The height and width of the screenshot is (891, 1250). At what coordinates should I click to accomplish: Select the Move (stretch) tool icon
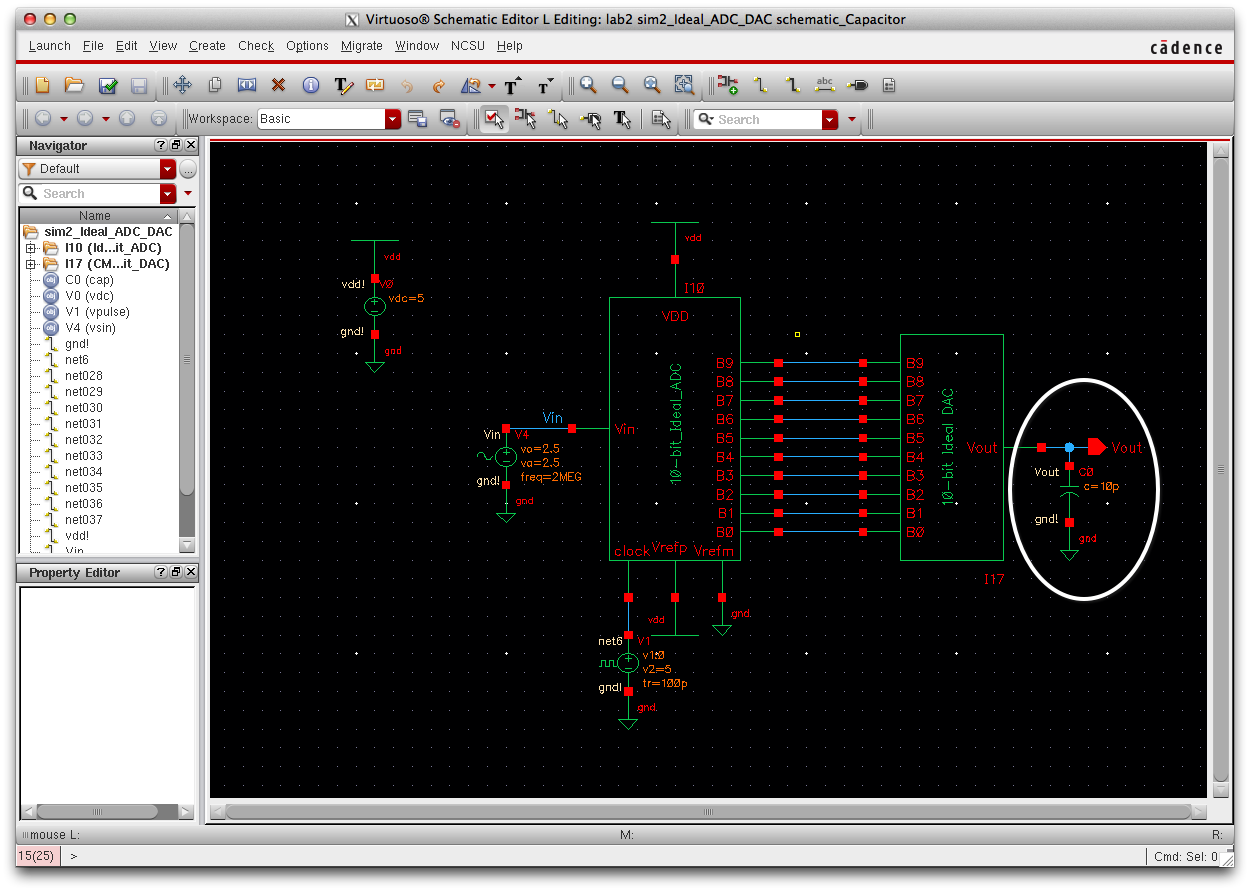pos(182,85)
